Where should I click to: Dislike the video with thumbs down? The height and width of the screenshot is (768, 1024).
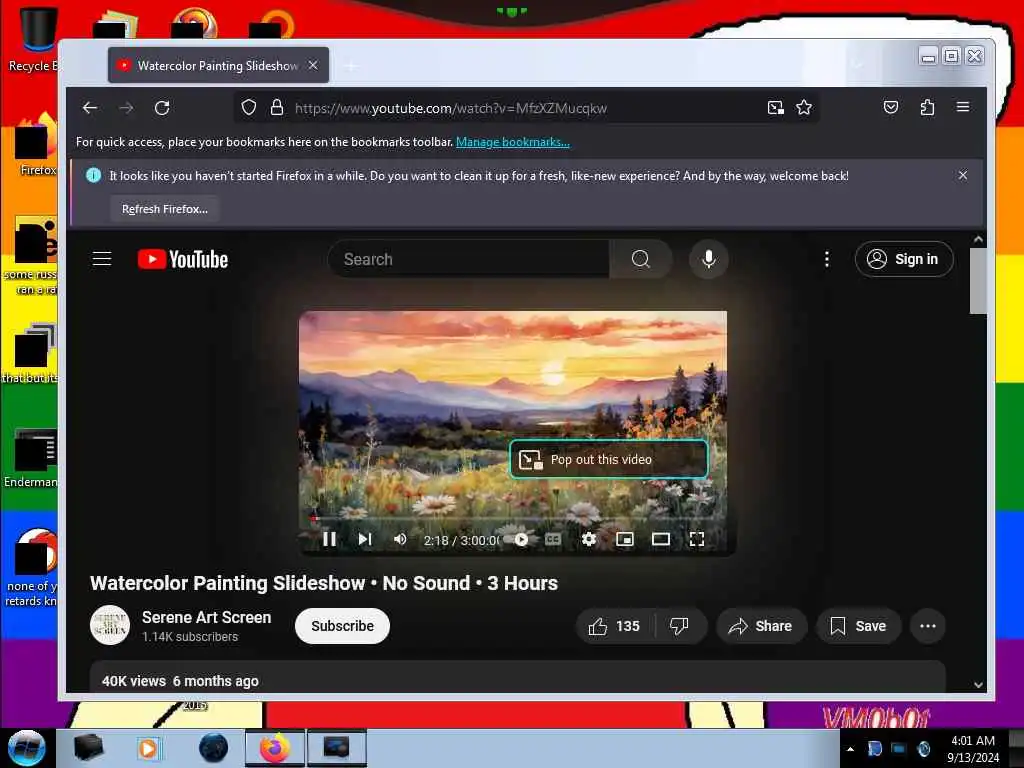coord(679,626)
